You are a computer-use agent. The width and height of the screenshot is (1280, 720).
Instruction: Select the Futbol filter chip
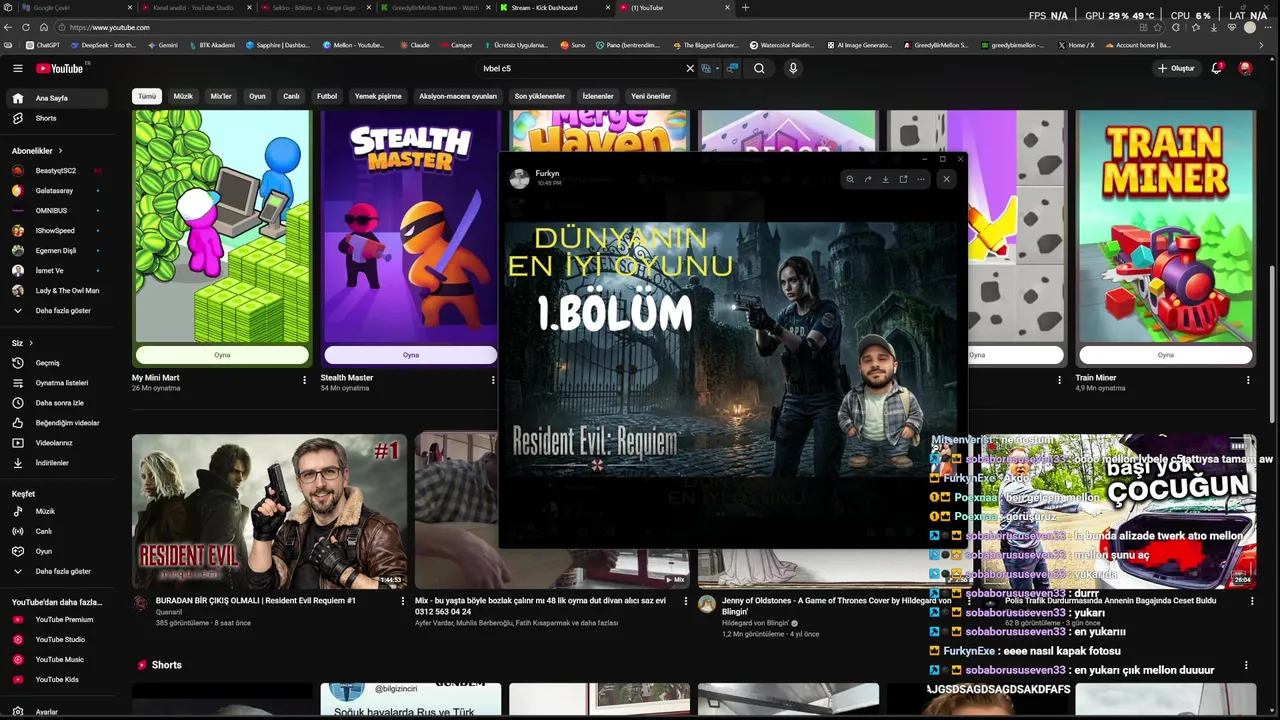pyautogui.click(x=327, y=96)
